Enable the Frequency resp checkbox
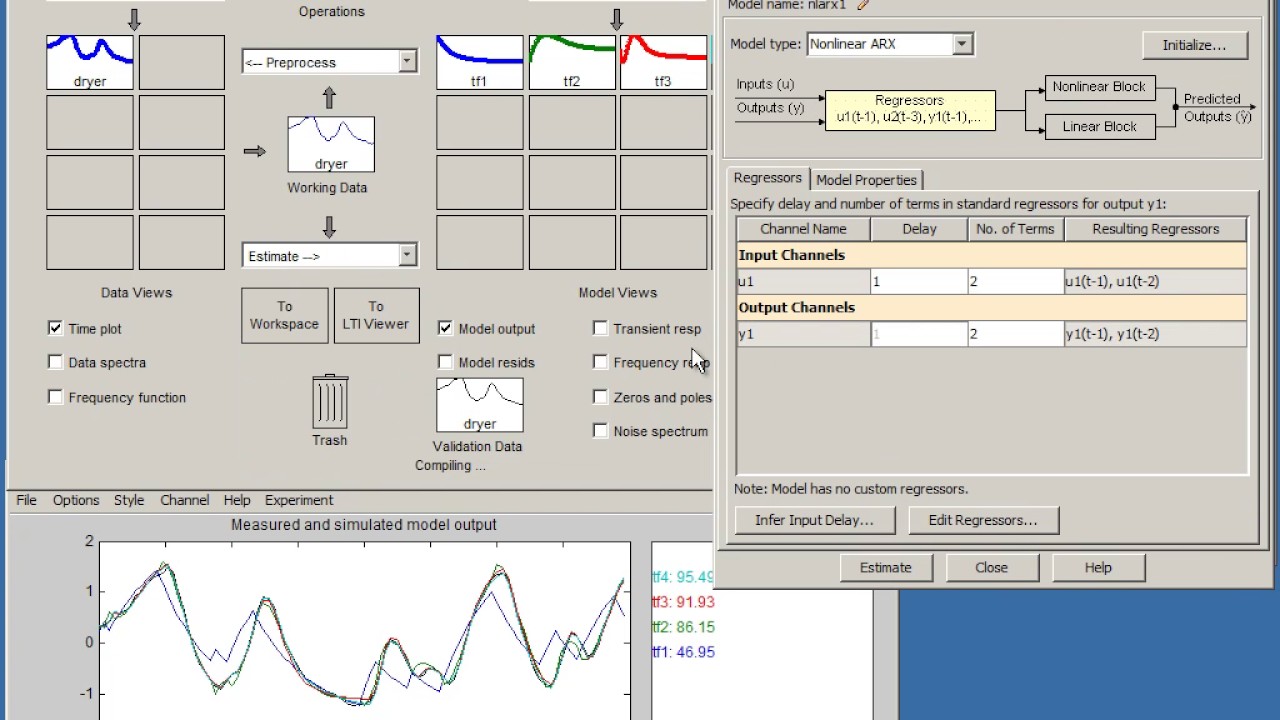The image size is (1280, 720). [600, 362]
